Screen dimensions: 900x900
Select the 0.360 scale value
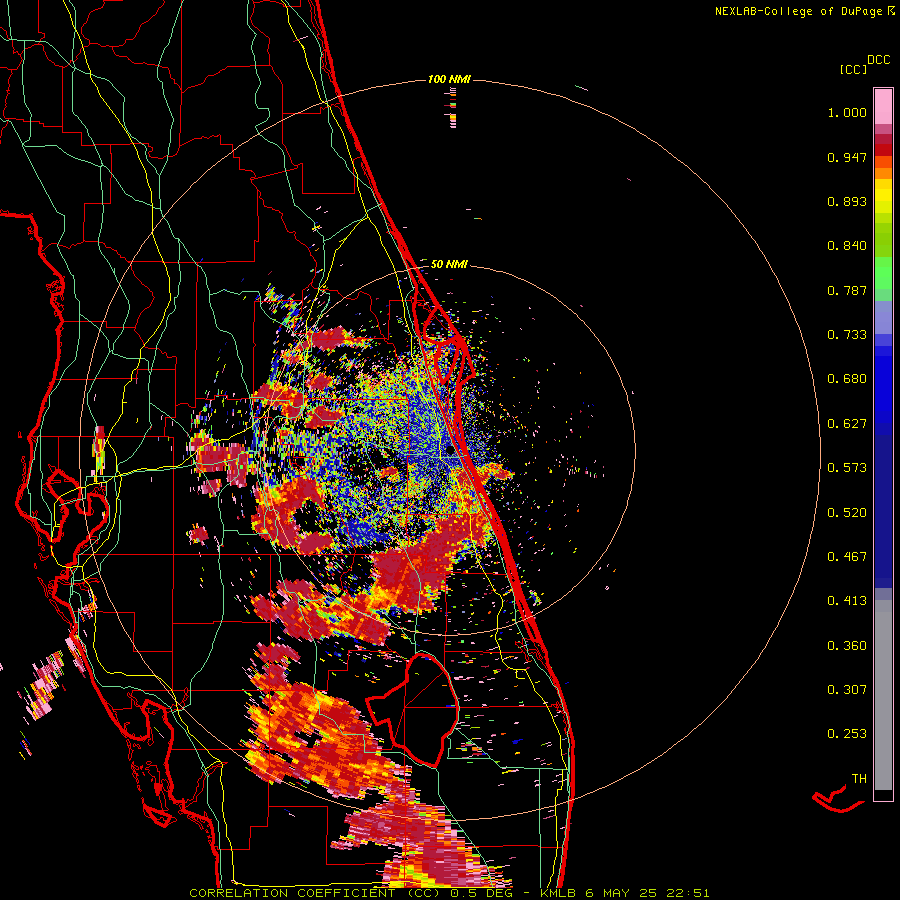[847, 646]
